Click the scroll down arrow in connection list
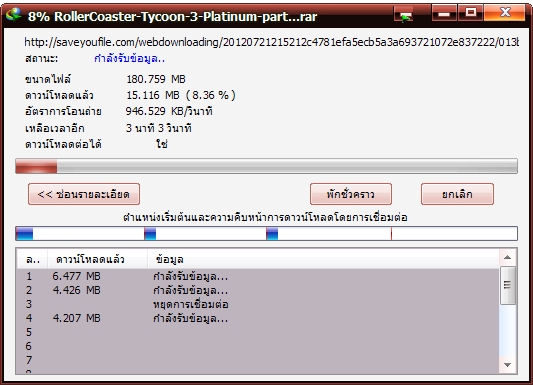 (508, 365)
